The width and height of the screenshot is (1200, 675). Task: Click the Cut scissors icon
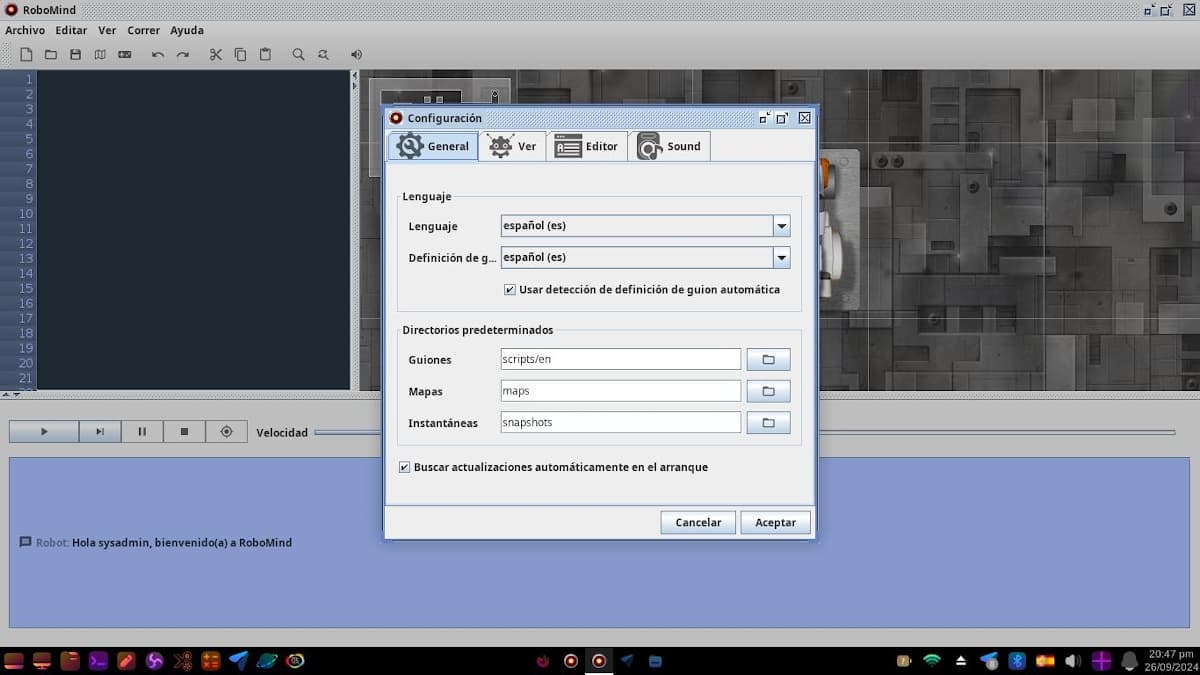click(x=215, y=54)
